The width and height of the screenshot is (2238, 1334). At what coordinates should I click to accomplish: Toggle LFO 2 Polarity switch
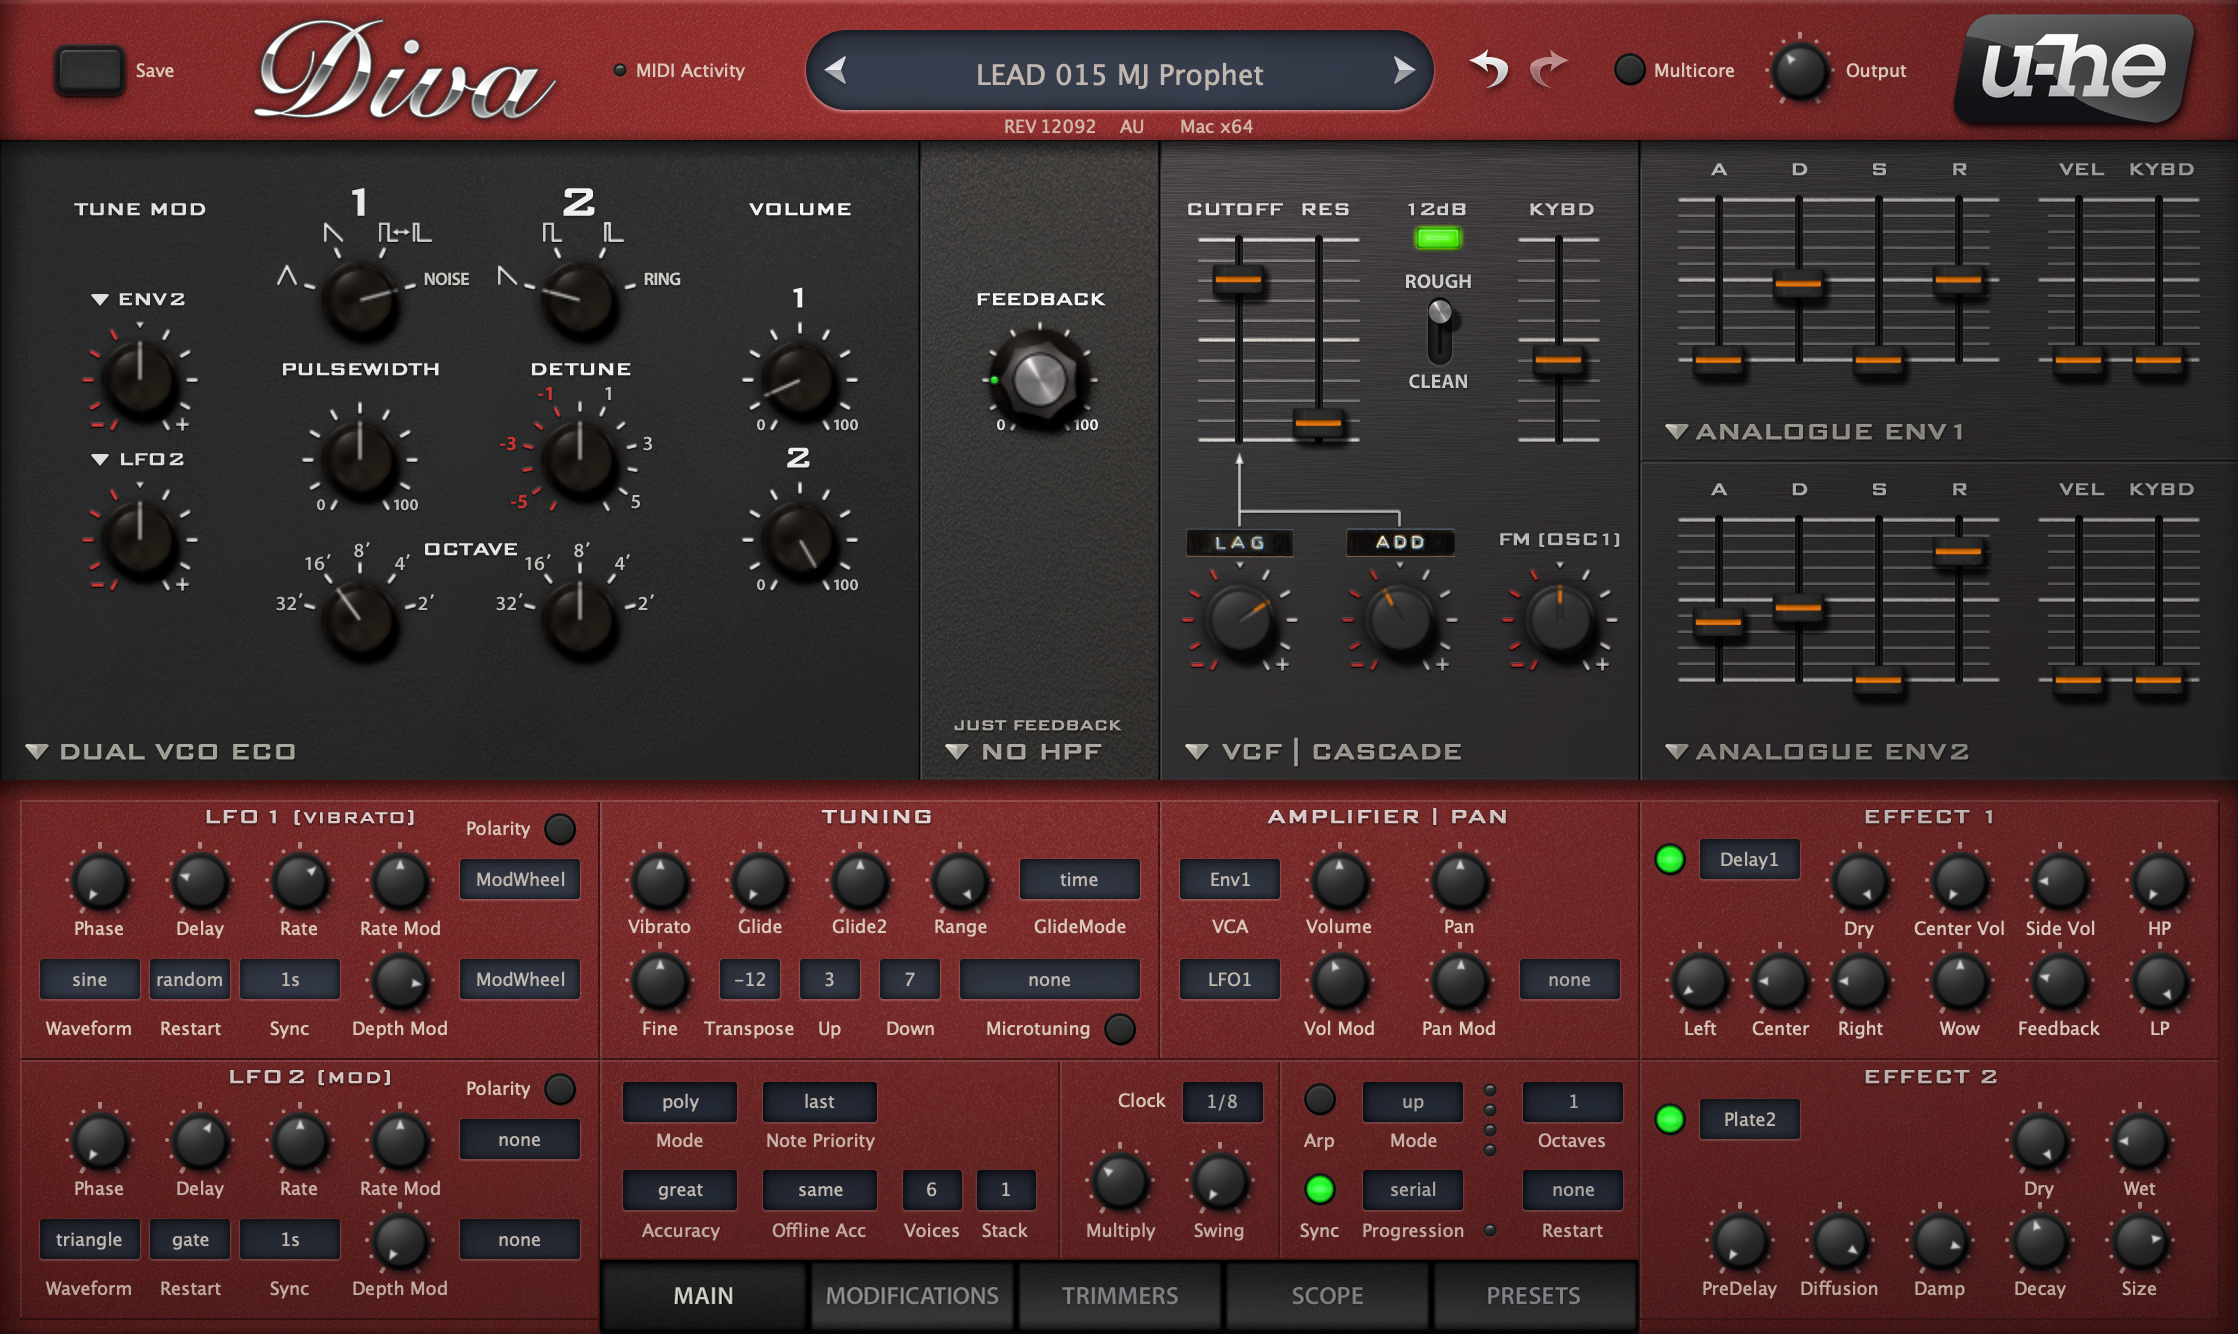coord(560,1089)
